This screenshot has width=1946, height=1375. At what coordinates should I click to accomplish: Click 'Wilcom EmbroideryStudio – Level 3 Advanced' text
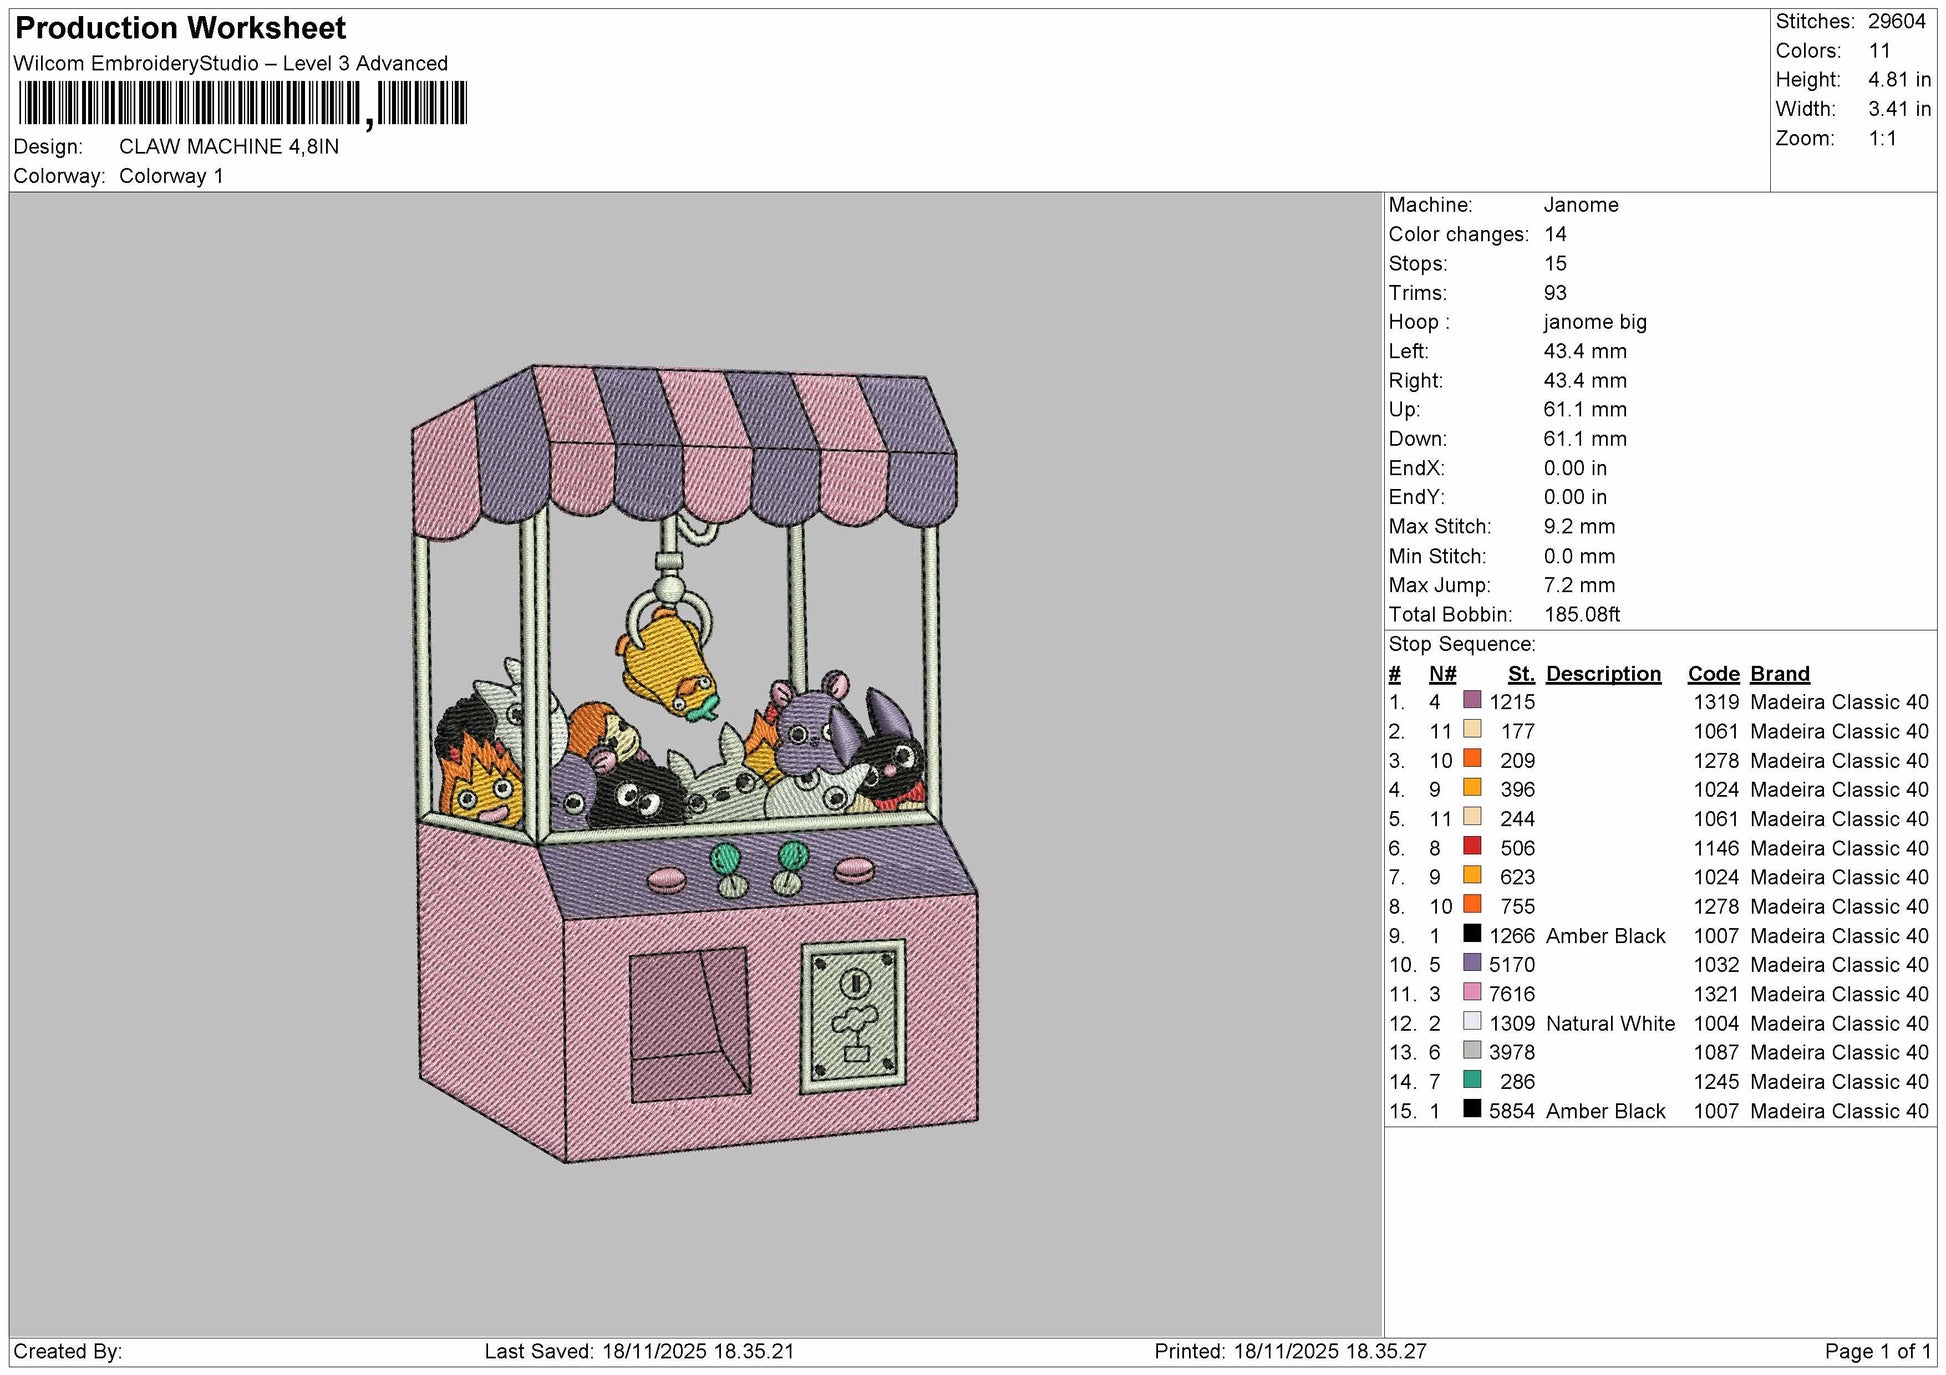coord(231,63)
